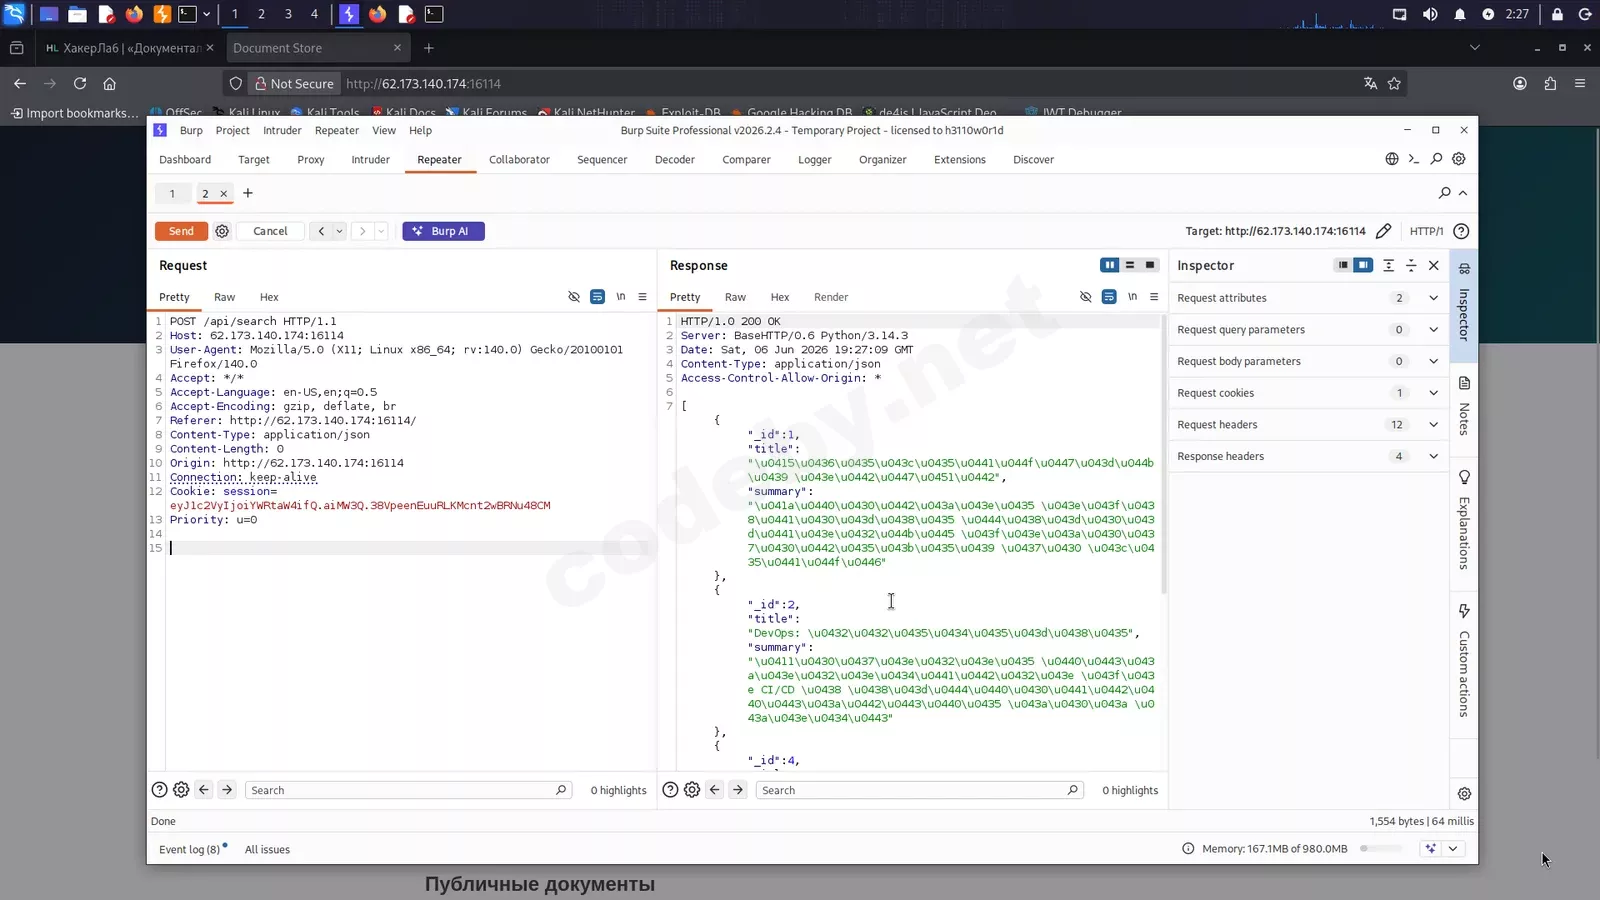Launch Burp AI
The image size is (1600, 900).
[443, 231]
